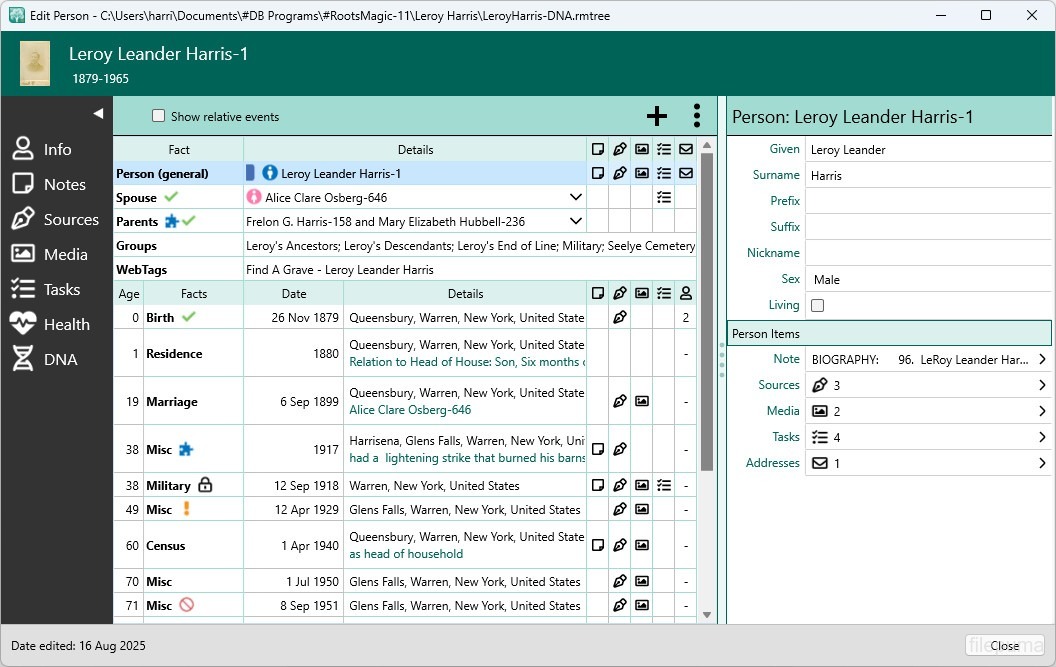Click the media icon in Marriage row
Screen dimensions: 1056x667
pyautogui.click(x=642, y=401)
